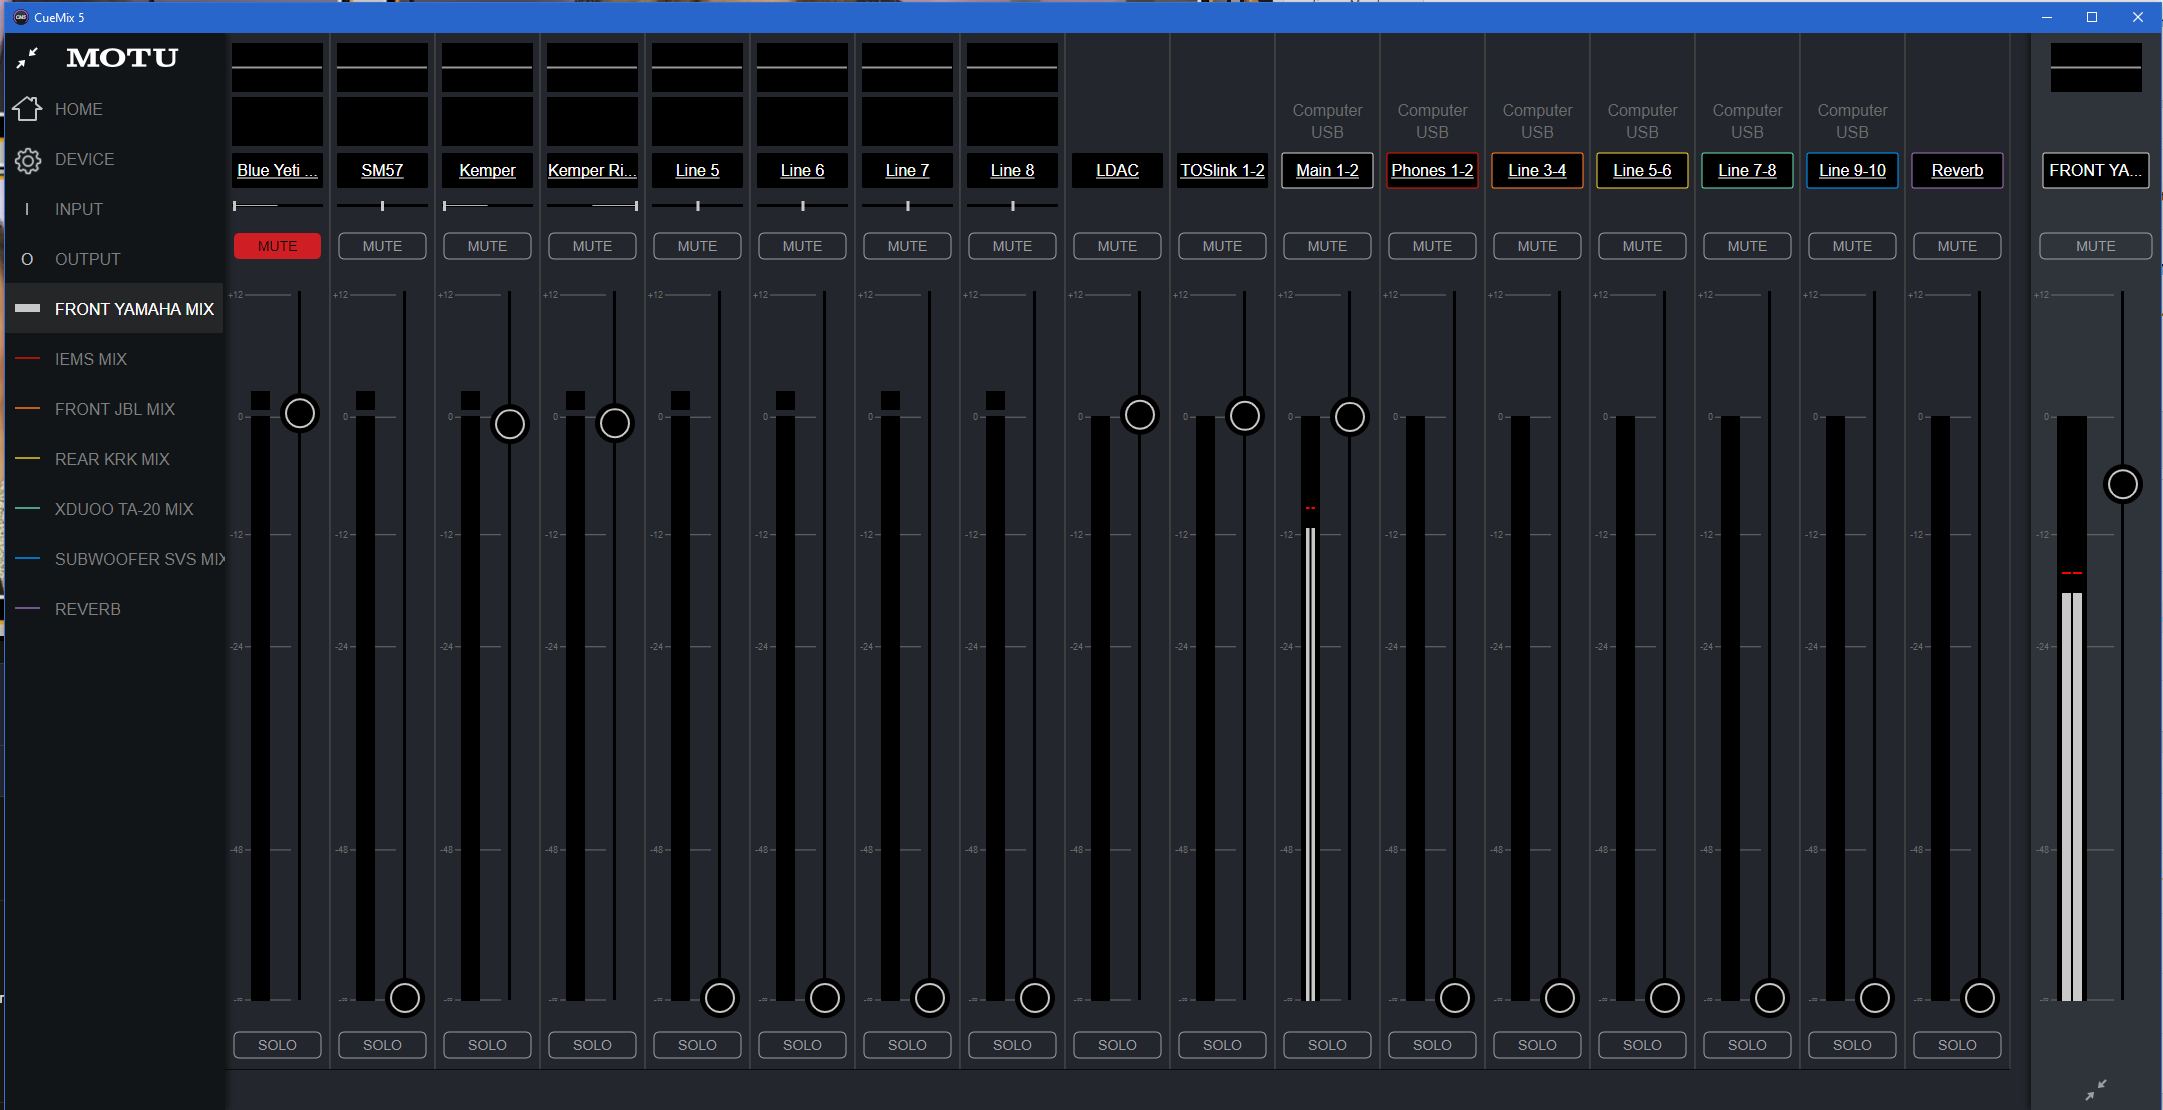Click the Kemper Ri... pan slider

coord(592,206)
